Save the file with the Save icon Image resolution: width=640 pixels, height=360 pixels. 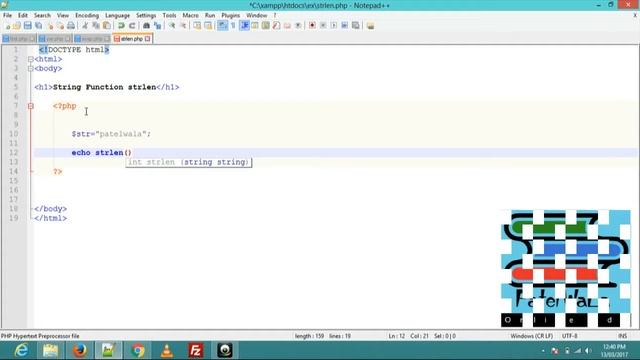pos(27,26)
